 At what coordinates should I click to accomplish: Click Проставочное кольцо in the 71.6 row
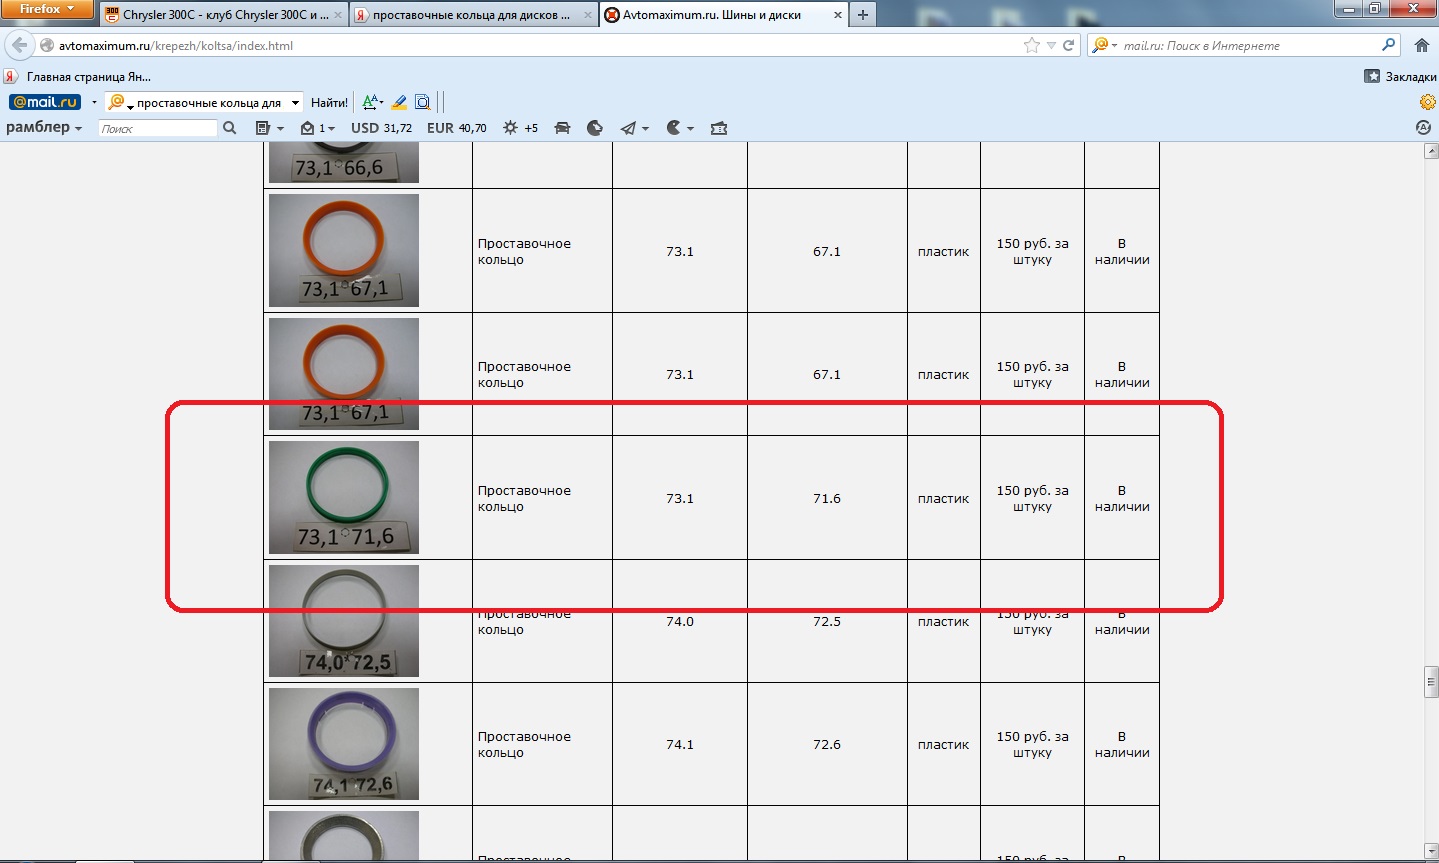point(524,498)
